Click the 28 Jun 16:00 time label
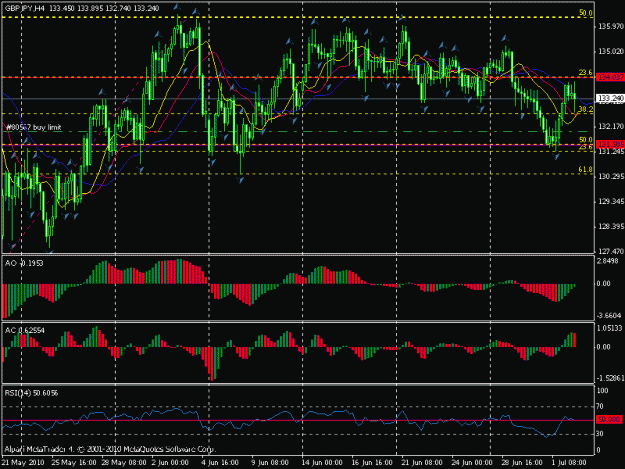 click(x=521, y=463)
